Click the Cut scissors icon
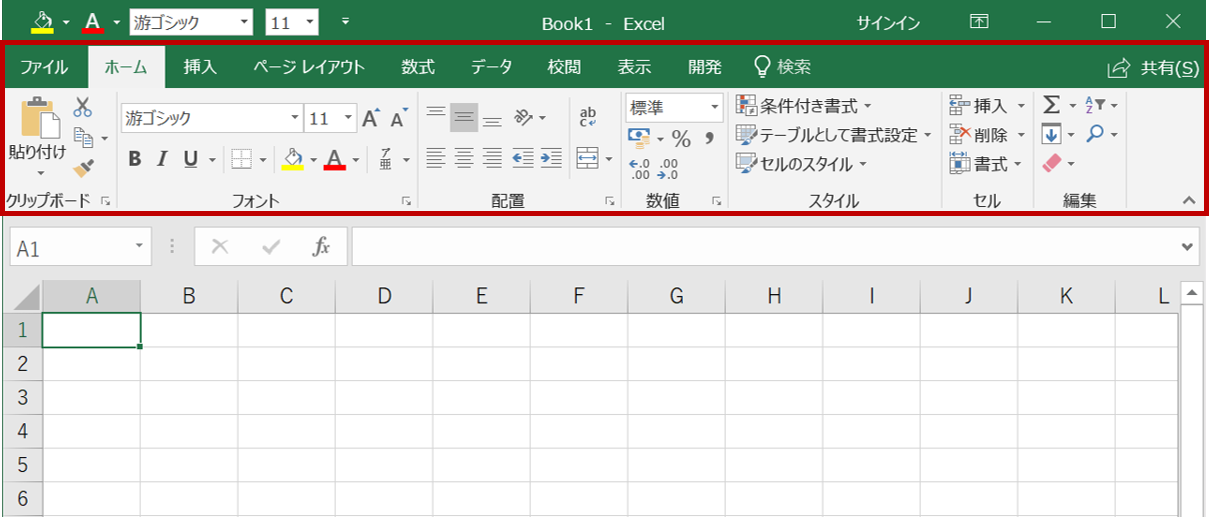The height and width of the screenshot is (517, 1209). pos(82,106)
